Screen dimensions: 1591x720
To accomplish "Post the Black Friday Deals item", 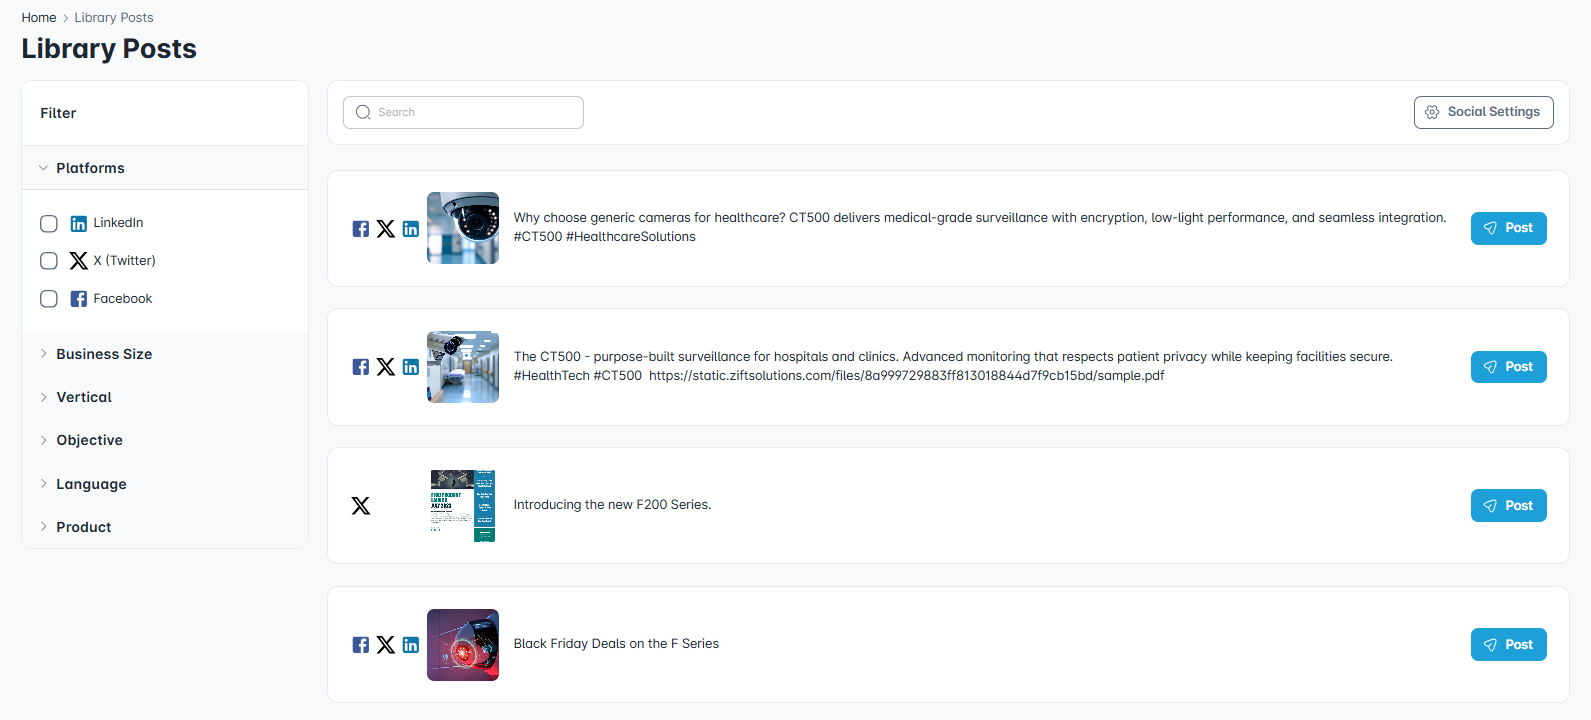I will pos(1508,645).
